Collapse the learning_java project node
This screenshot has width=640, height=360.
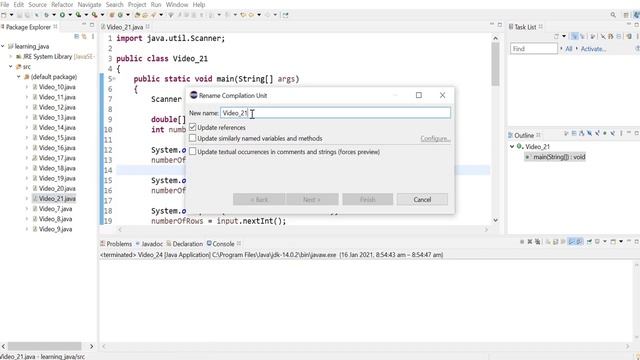pos(3,46)
